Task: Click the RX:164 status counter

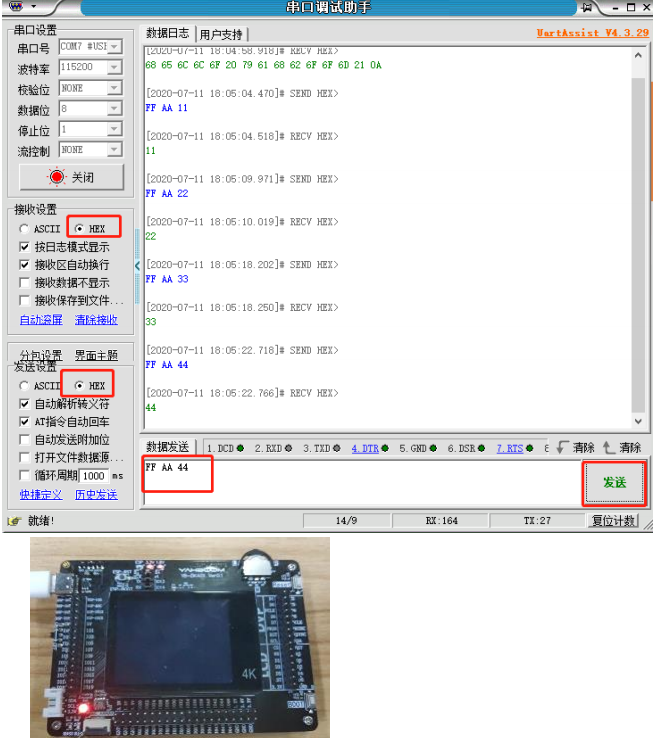Action: tap(441, 521)
